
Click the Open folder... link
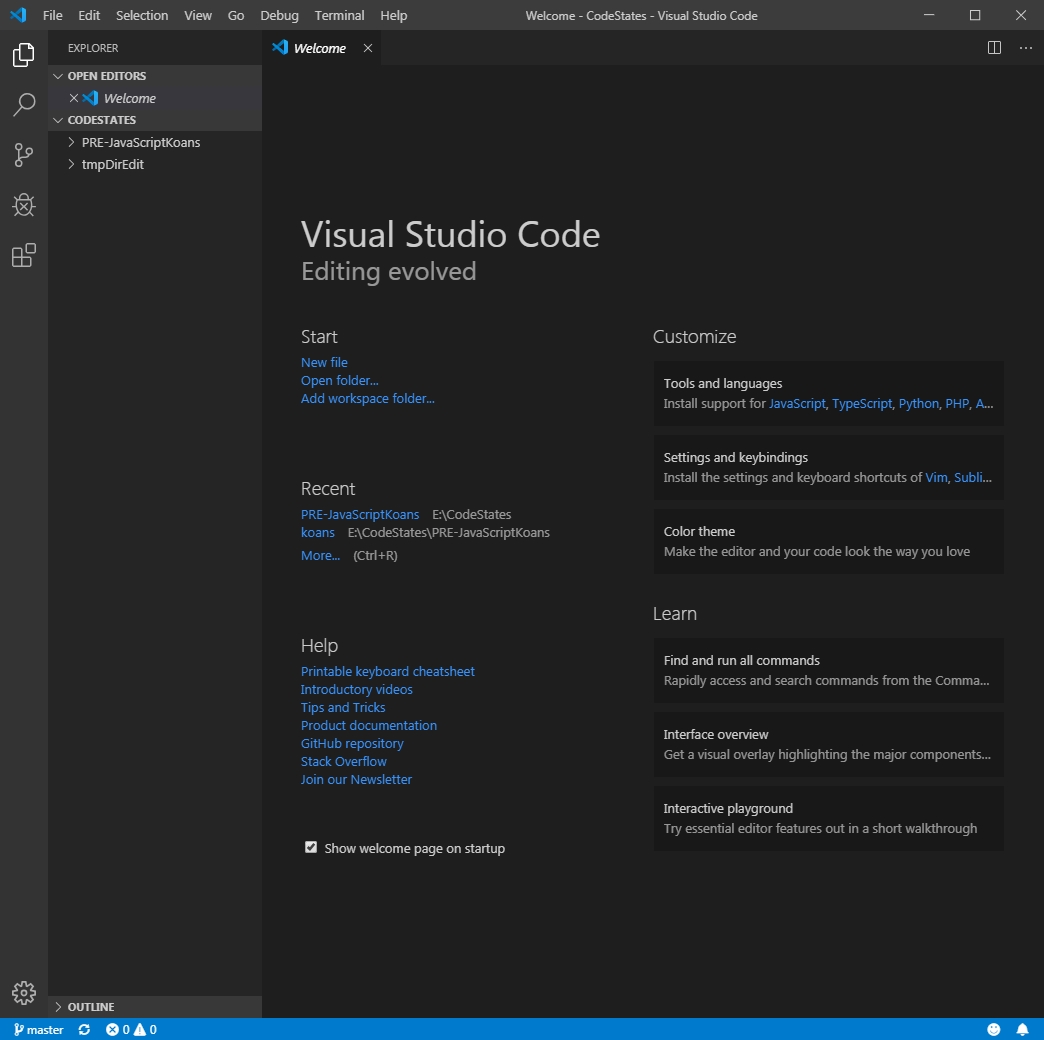point(340,380)
